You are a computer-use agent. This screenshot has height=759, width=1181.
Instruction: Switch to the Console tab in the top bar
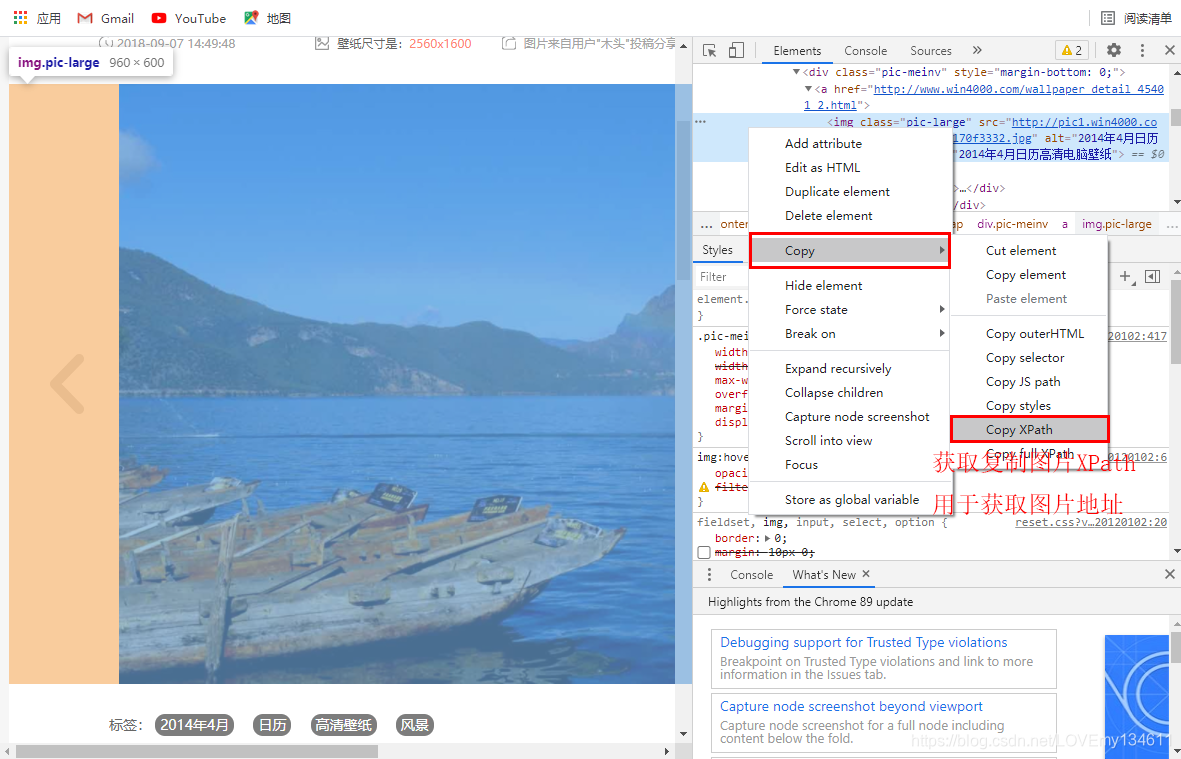(865, 51)
